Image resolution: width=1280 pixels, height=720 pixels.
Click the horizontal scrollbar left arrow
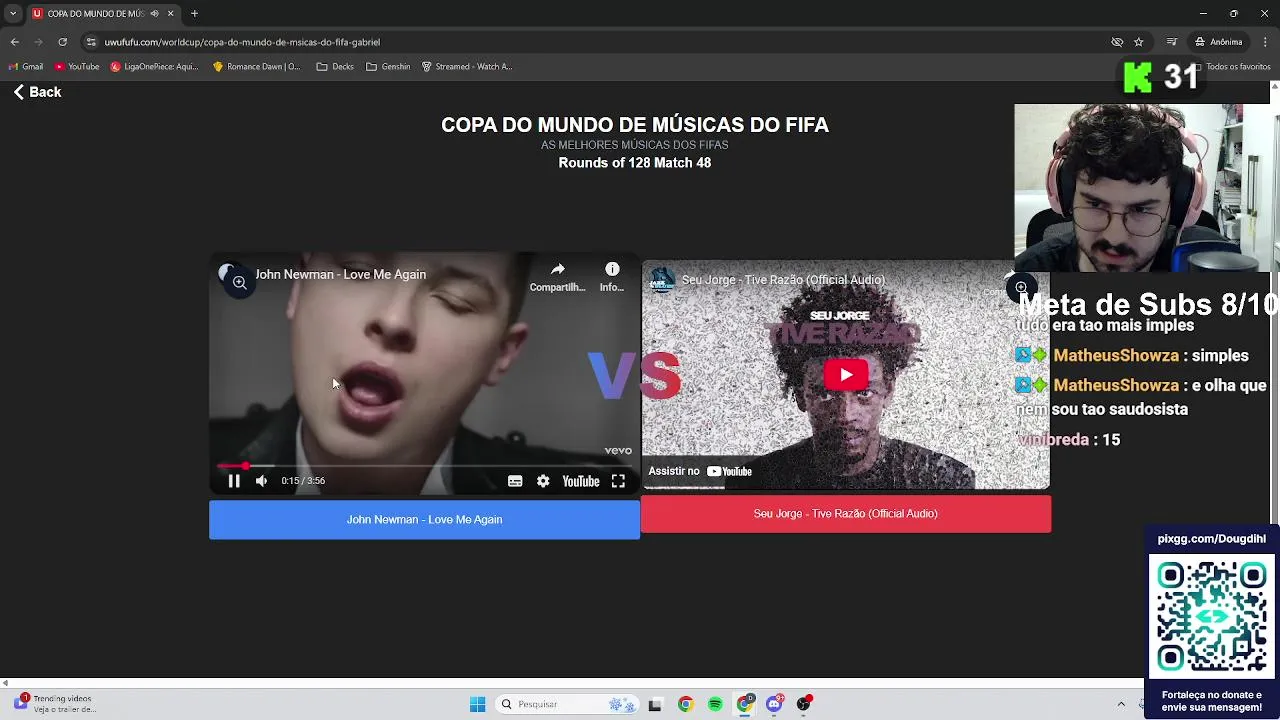[5, 683]
